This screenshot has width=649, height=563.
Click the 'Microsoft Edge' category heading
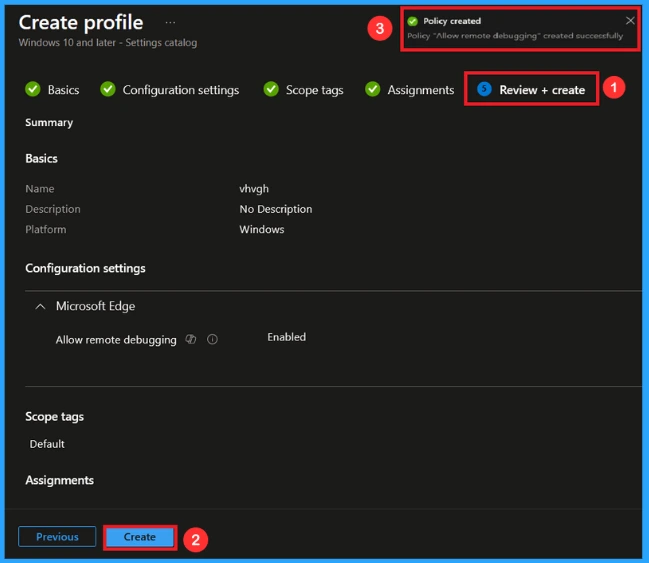coord(96,306)
